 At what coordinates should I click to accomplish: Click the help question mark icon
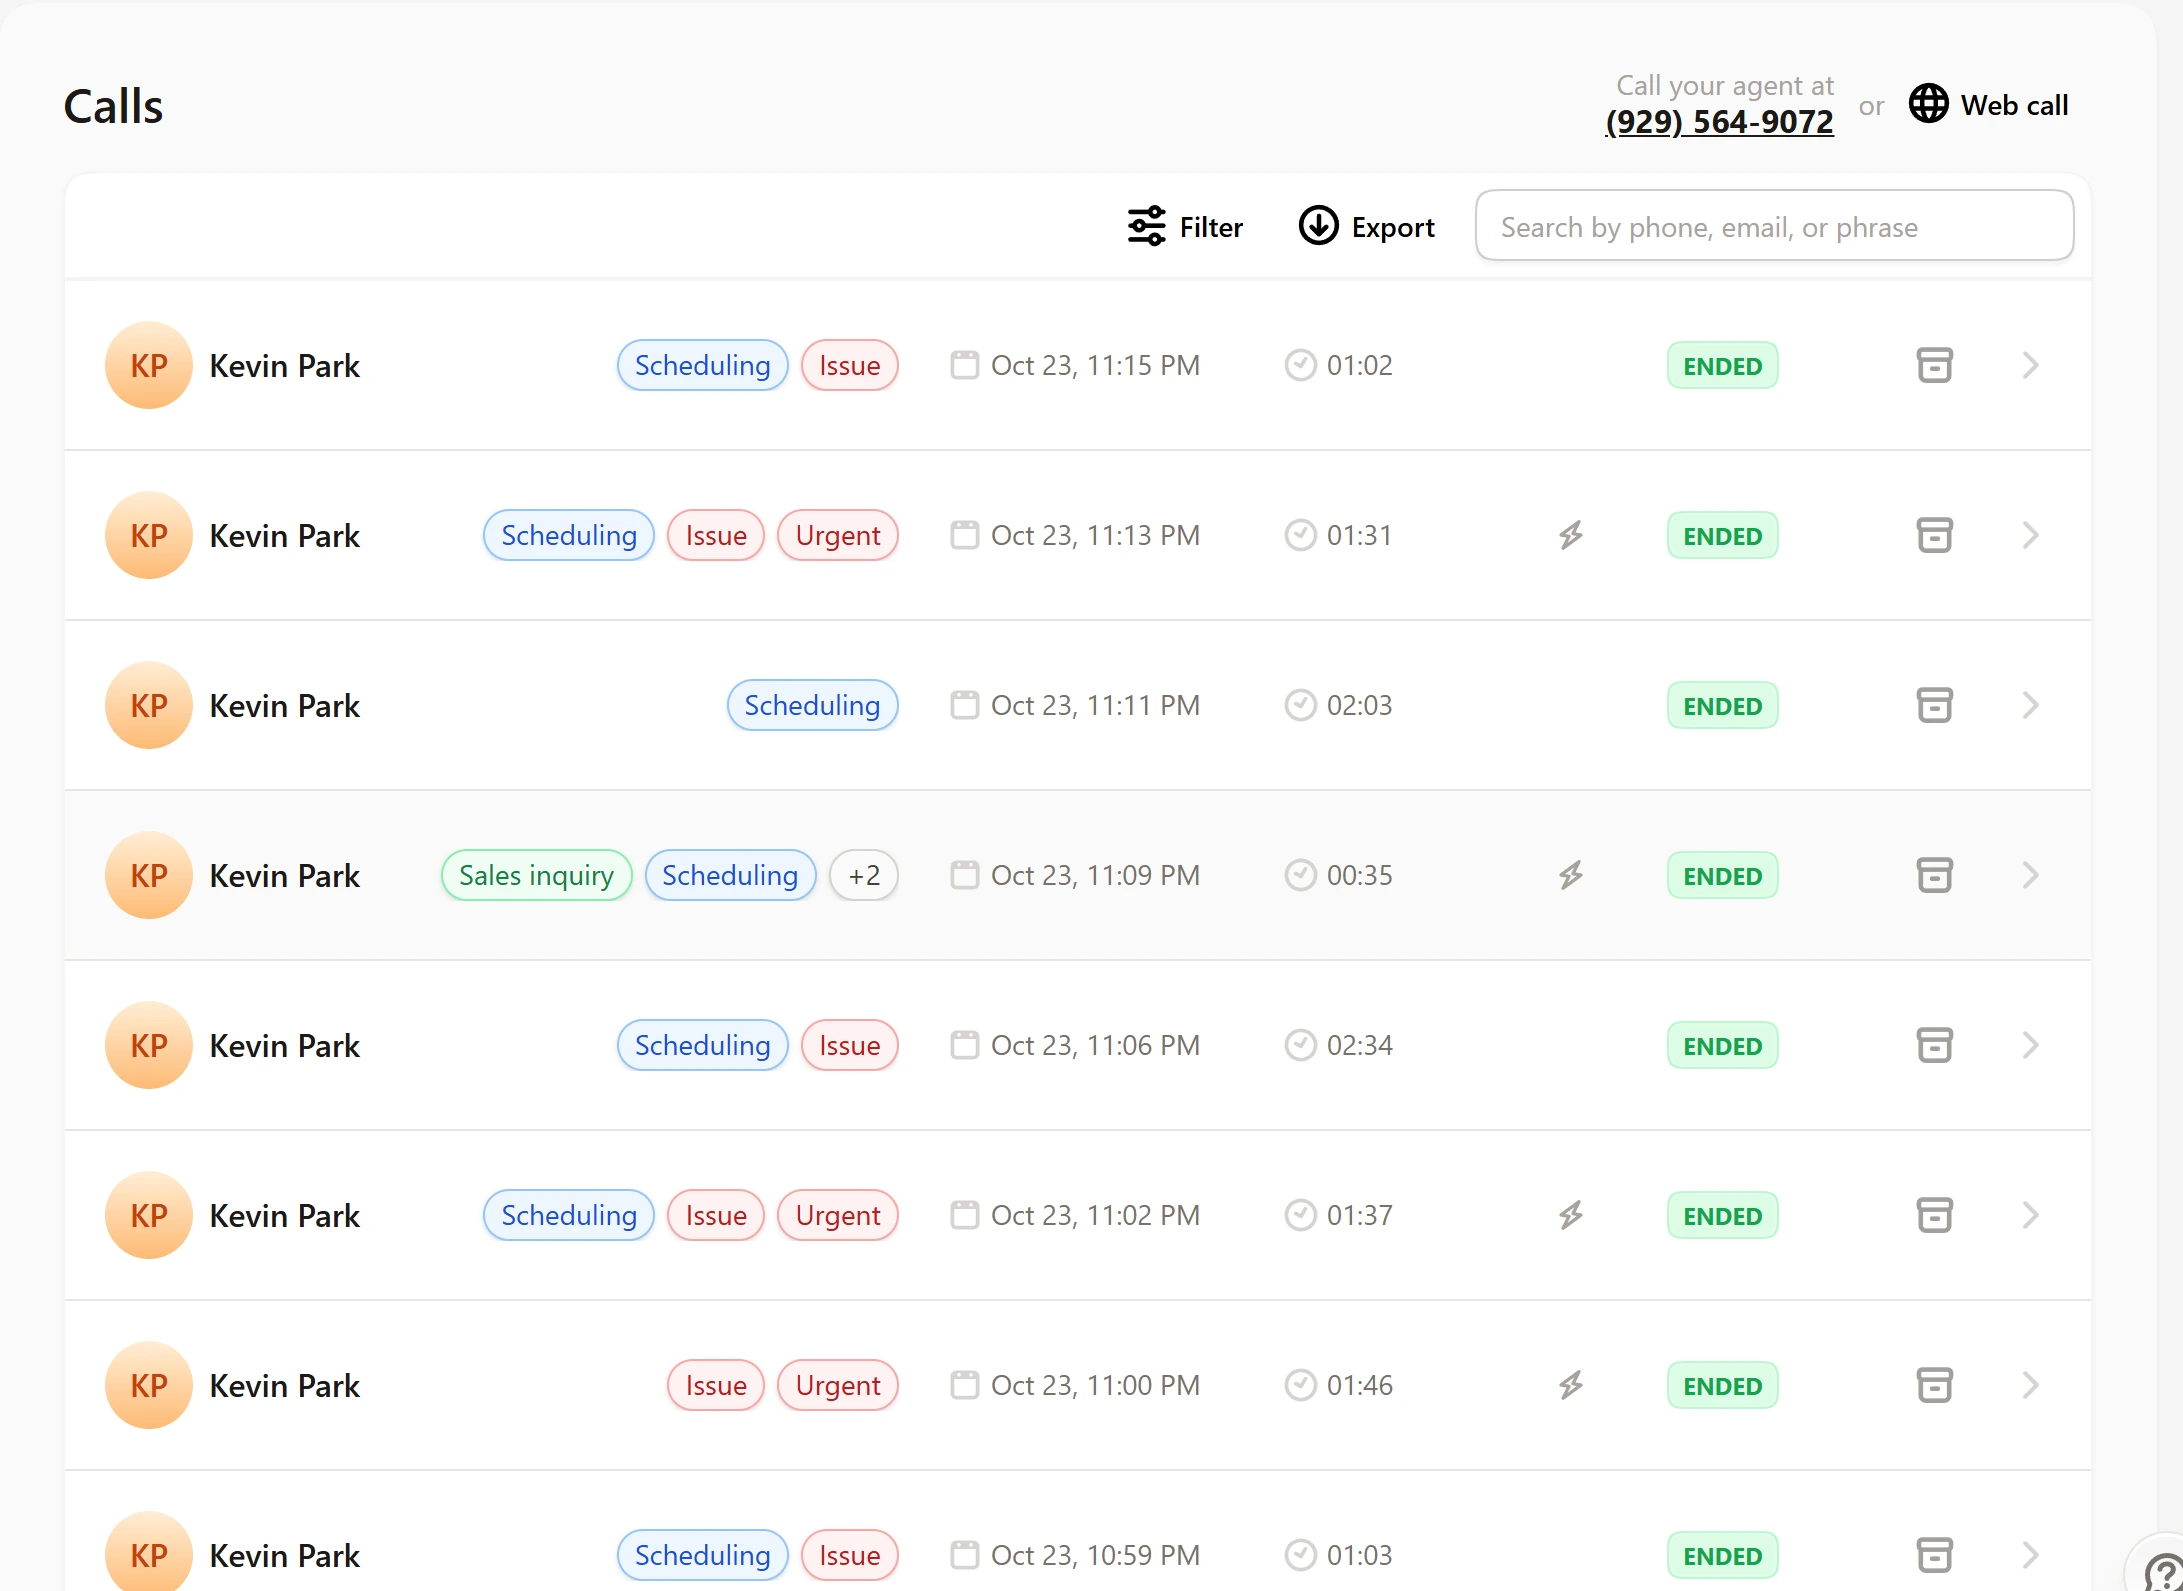coord(2163,1572)
